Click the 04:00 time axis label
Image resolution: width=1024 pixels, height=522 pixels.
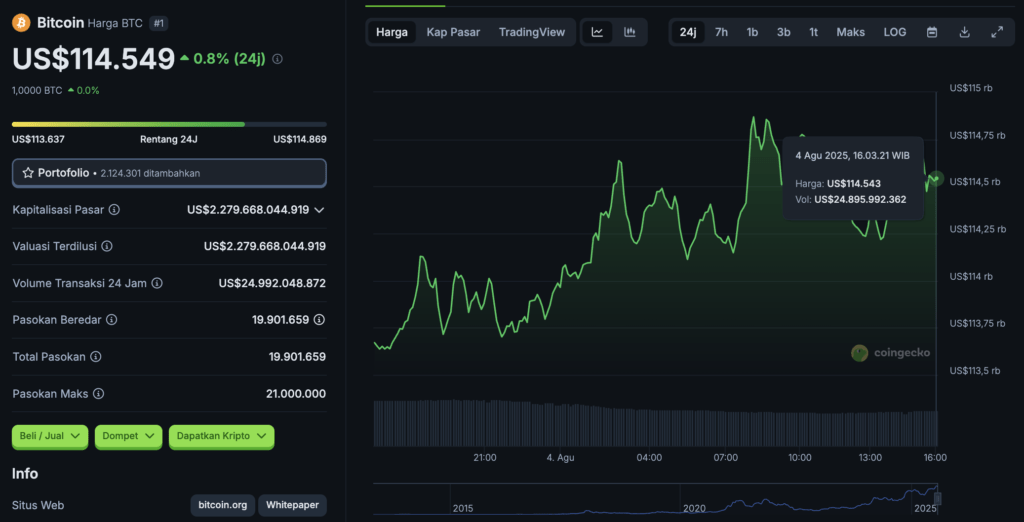[x=649, y=457]
